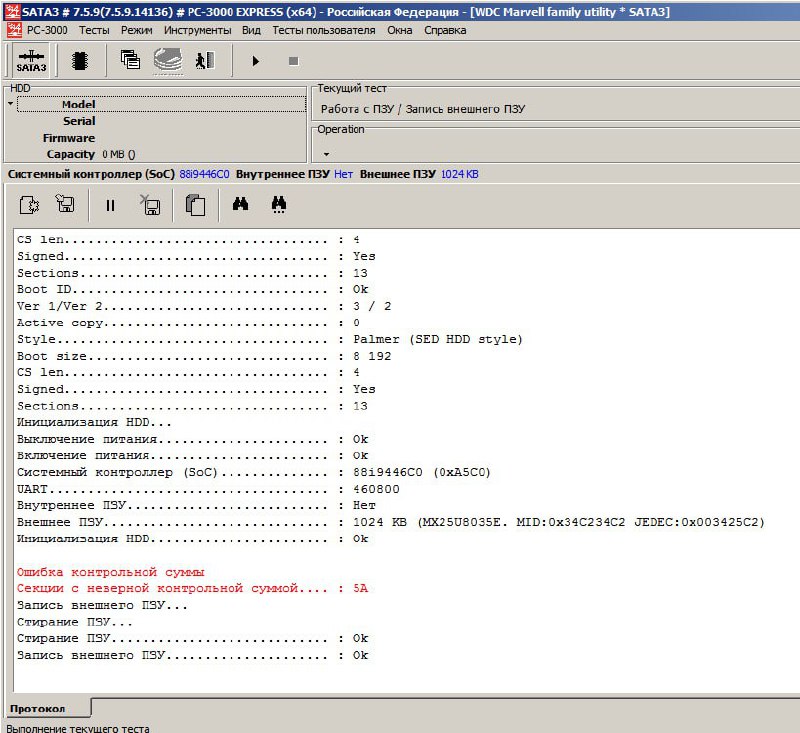Click the chip icon in main toolbar
800x733 pixels.
pos(78,61)
